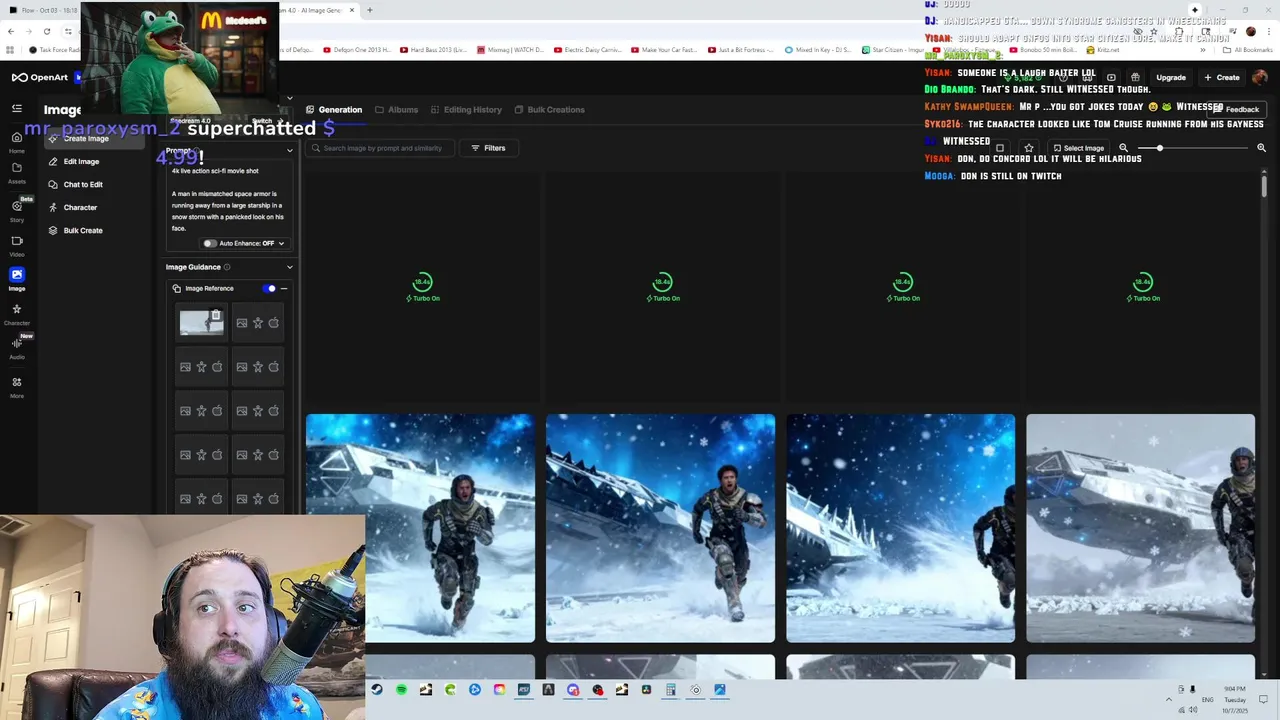Collapse the Image Guidance section

pyautogui.click(x=290, y=267)
